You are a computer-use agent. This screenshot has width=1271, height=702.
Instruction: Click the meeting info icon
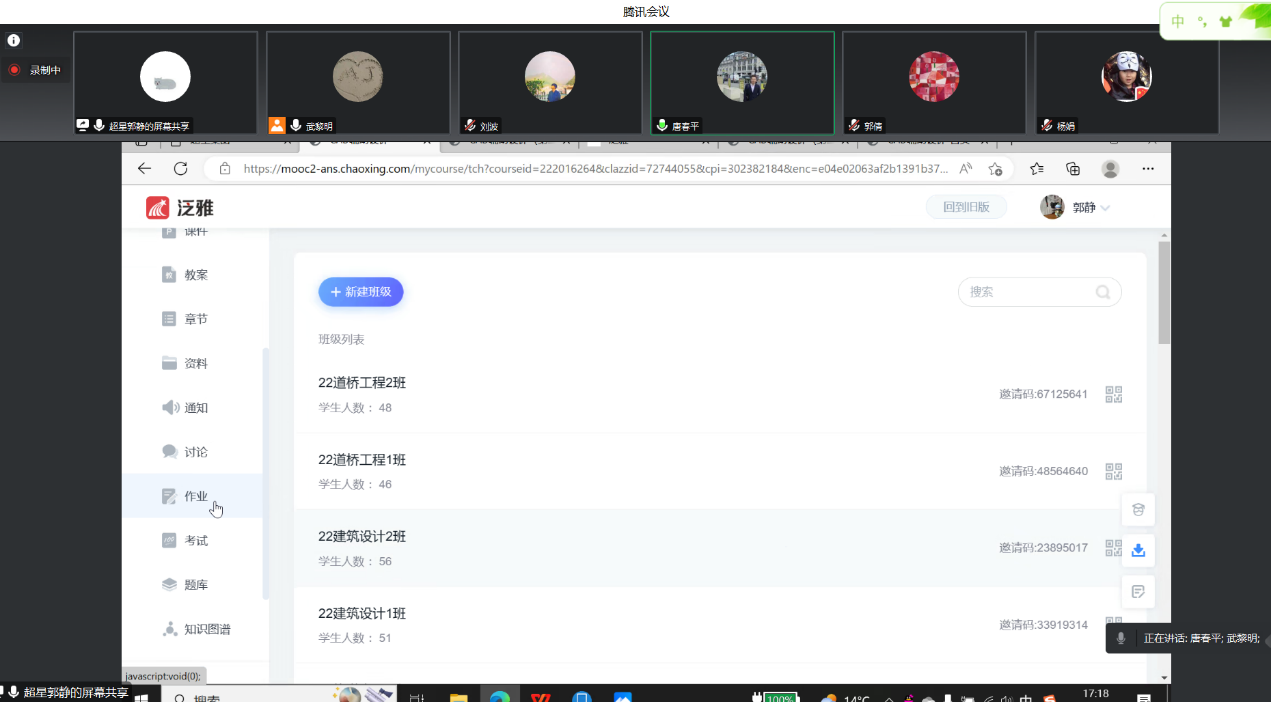pos(14,41)
